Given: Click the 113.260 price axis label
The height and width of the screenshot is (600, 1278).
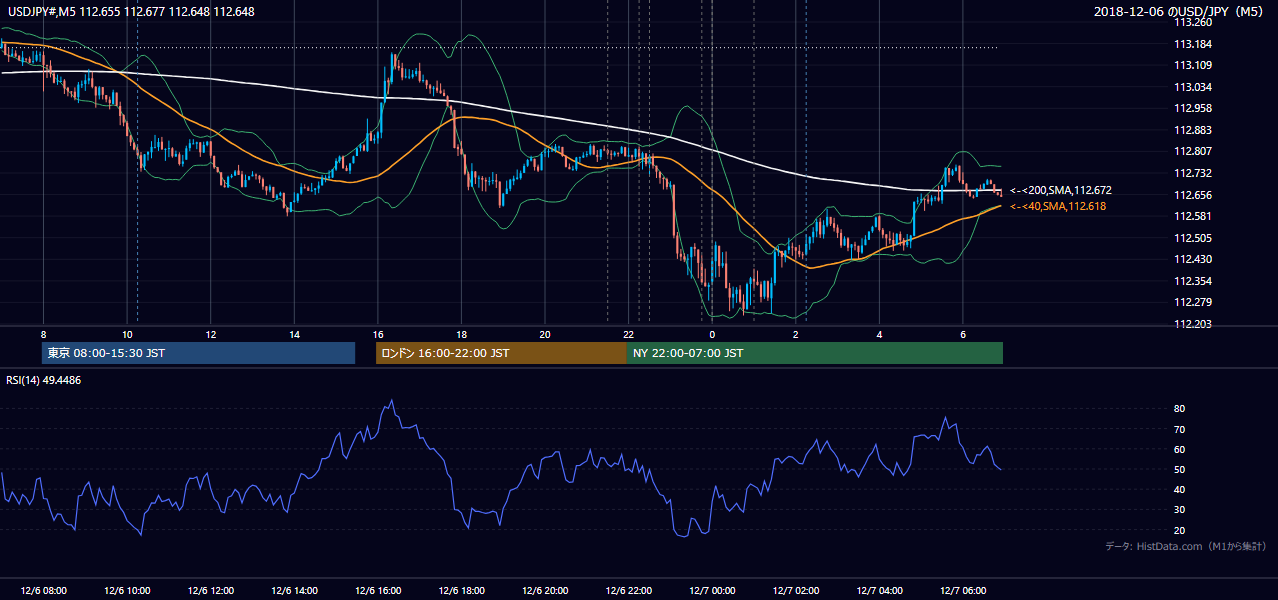Looking at the screenshot, I should 1193,22.
